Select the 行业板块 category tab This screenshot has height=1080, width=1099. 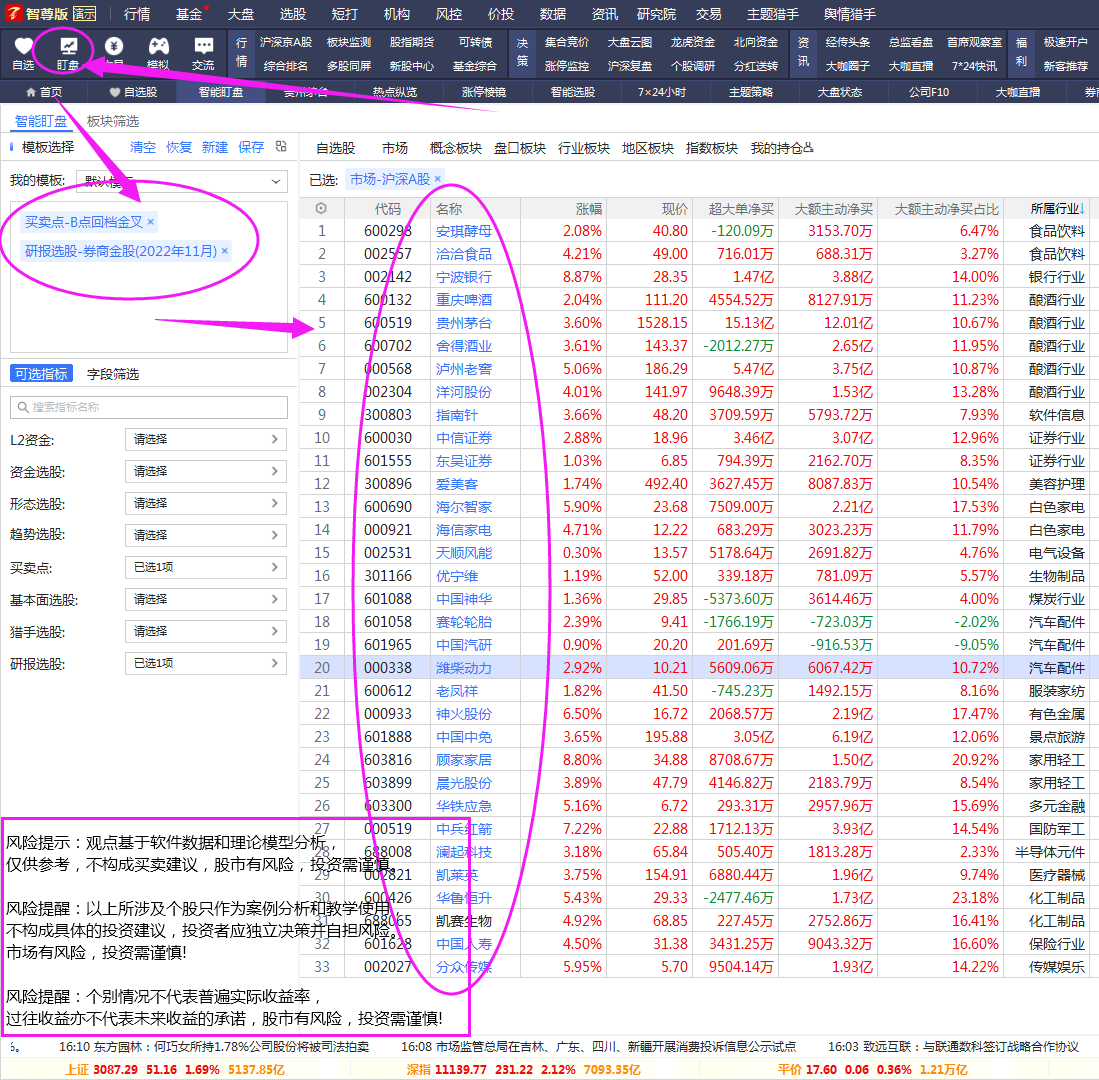pos(584,148)
